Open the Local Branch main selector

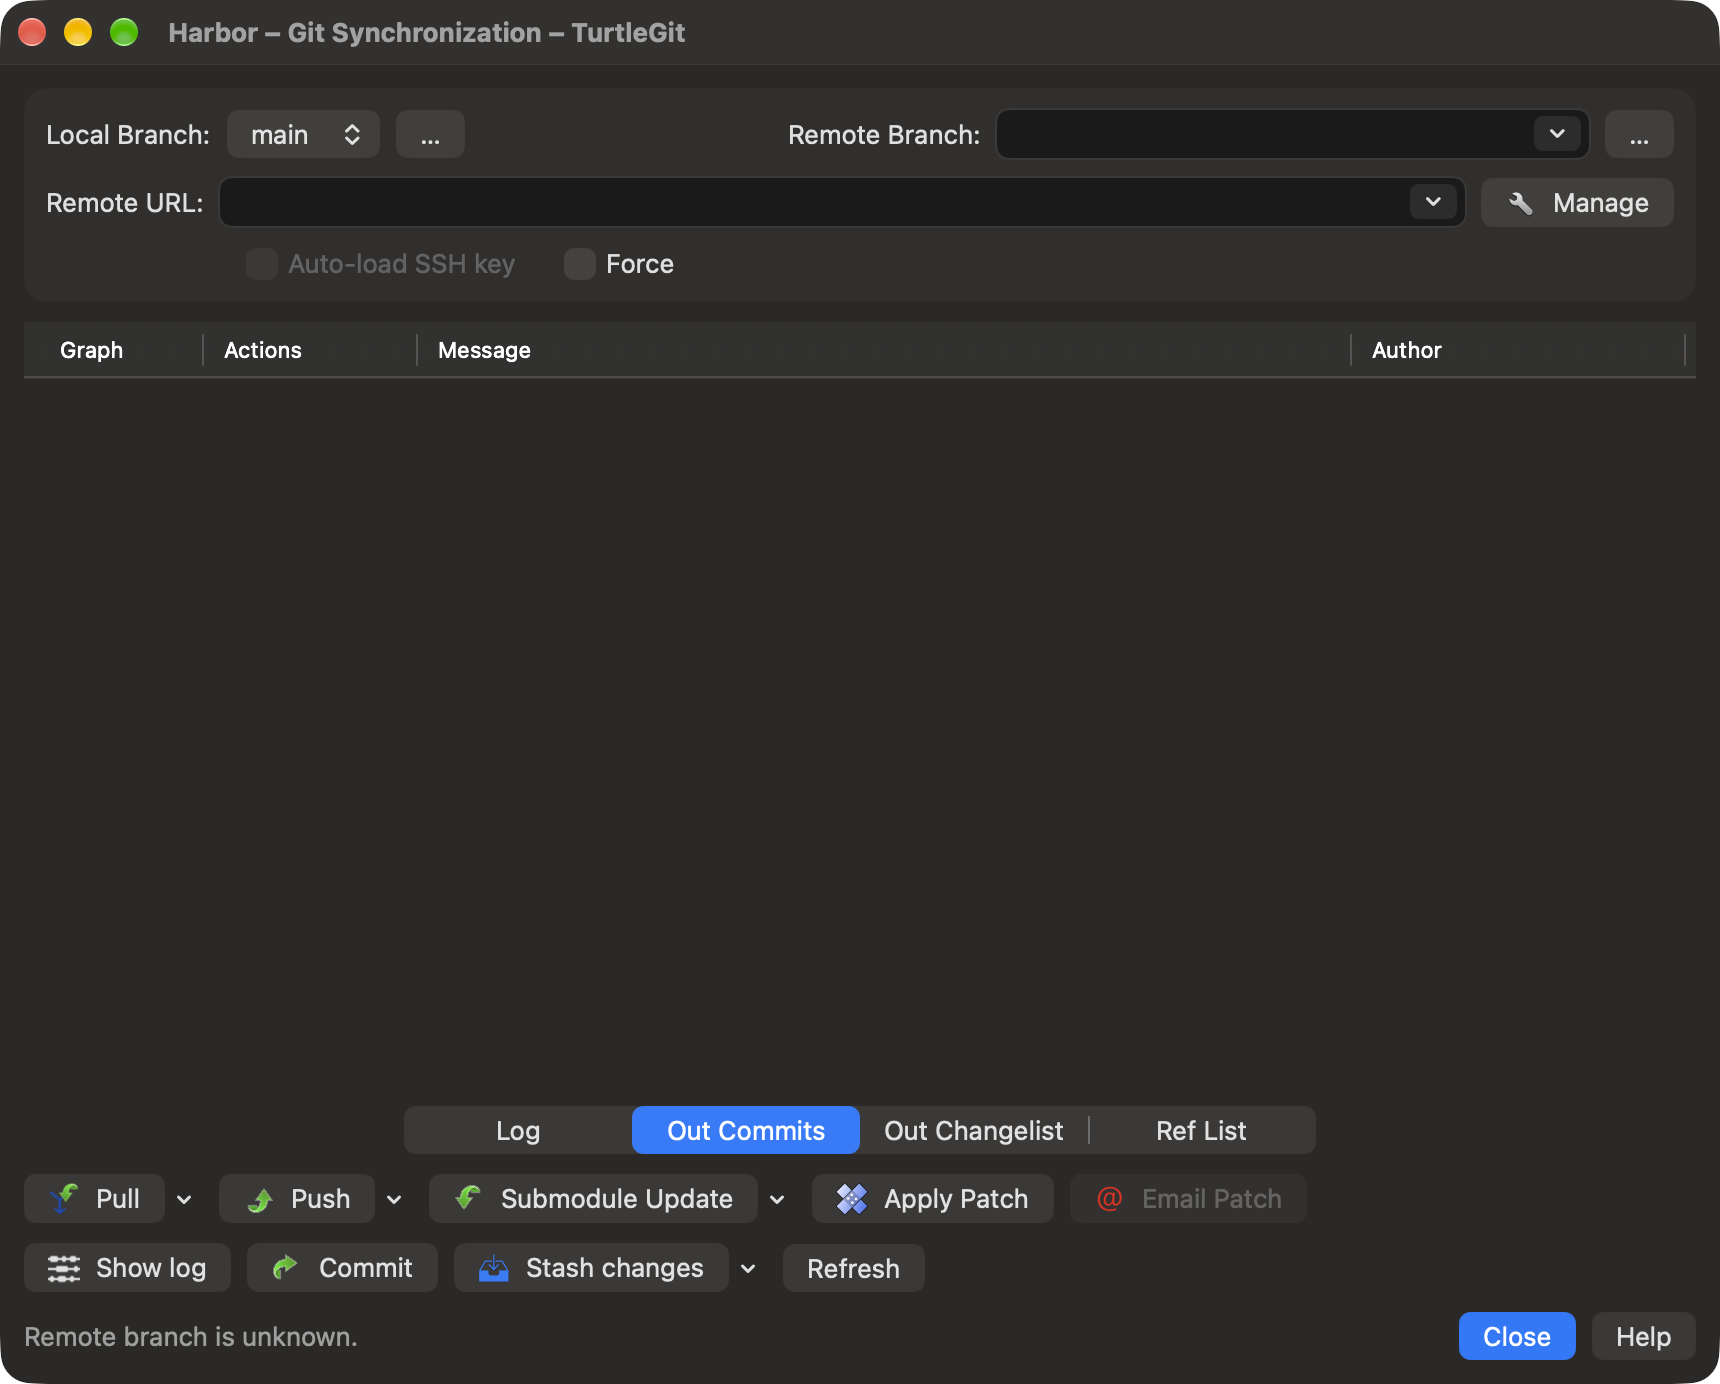303,134
